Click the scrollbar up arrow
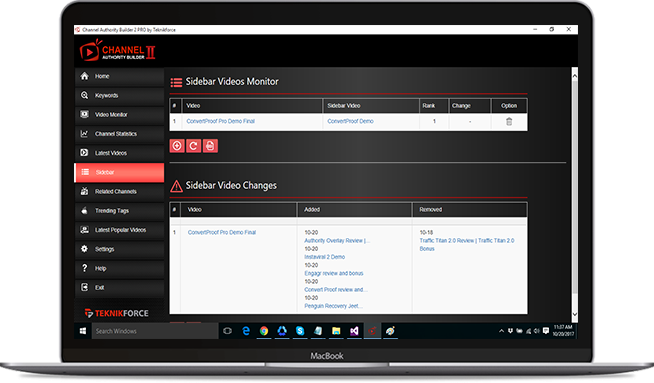This screenshot has width=654, height=383. coord(575,76)
